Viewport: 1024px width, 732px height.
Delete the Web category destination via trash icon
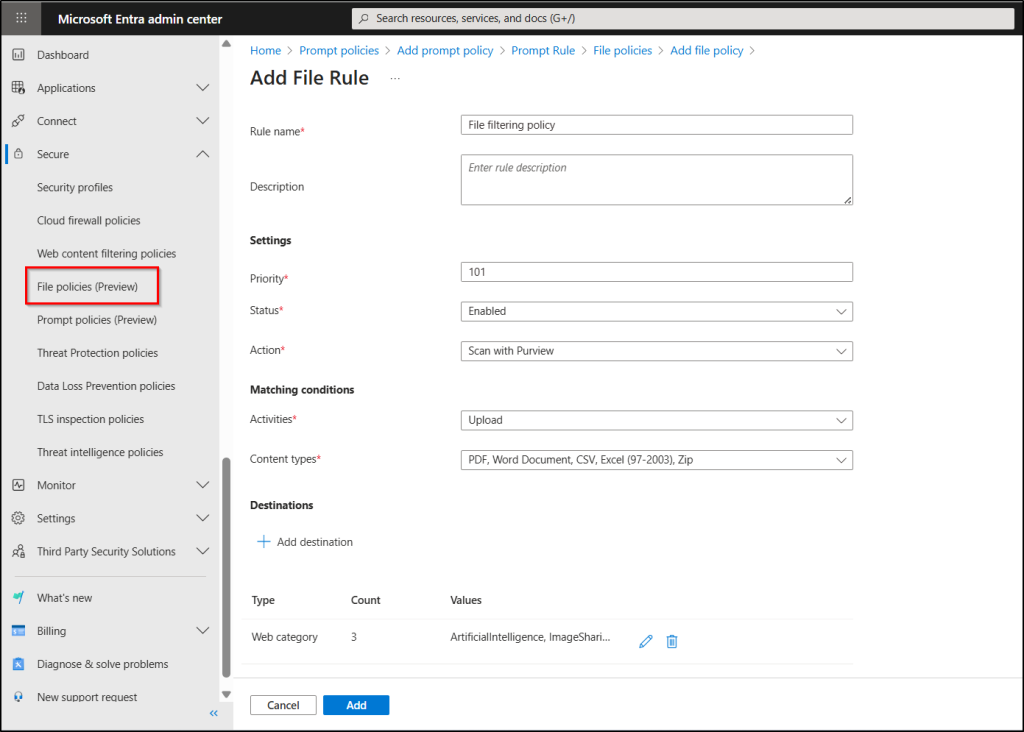pos(672,641)
